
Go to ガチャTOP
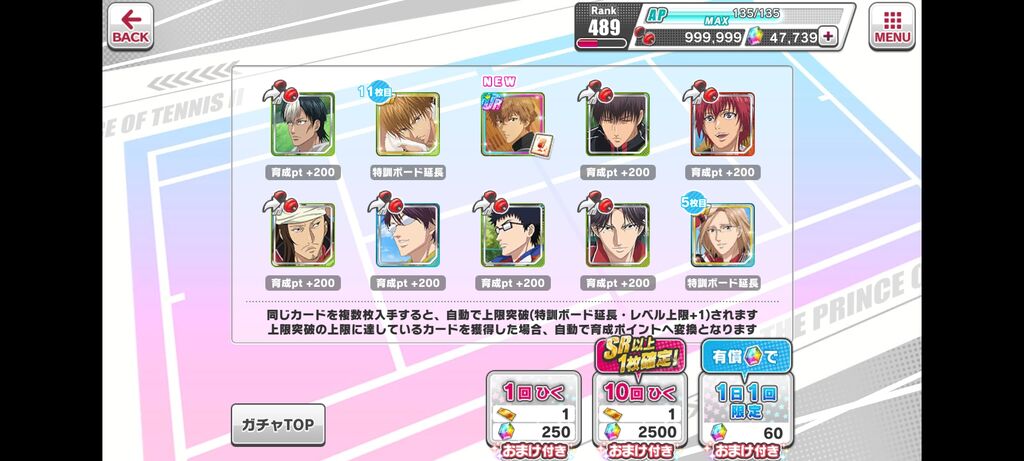(x=278, y=425)
